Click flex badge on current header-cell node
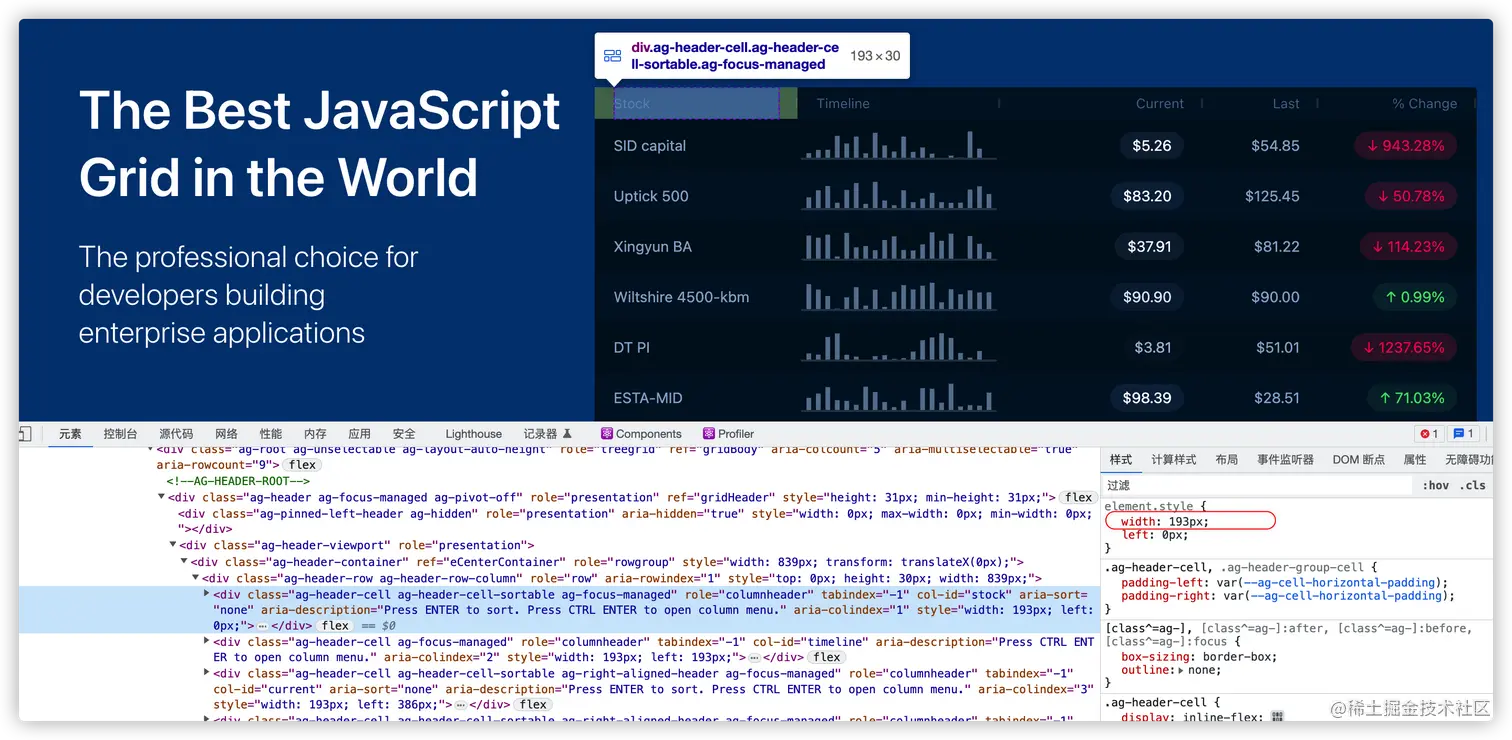 tap(533, 704)
